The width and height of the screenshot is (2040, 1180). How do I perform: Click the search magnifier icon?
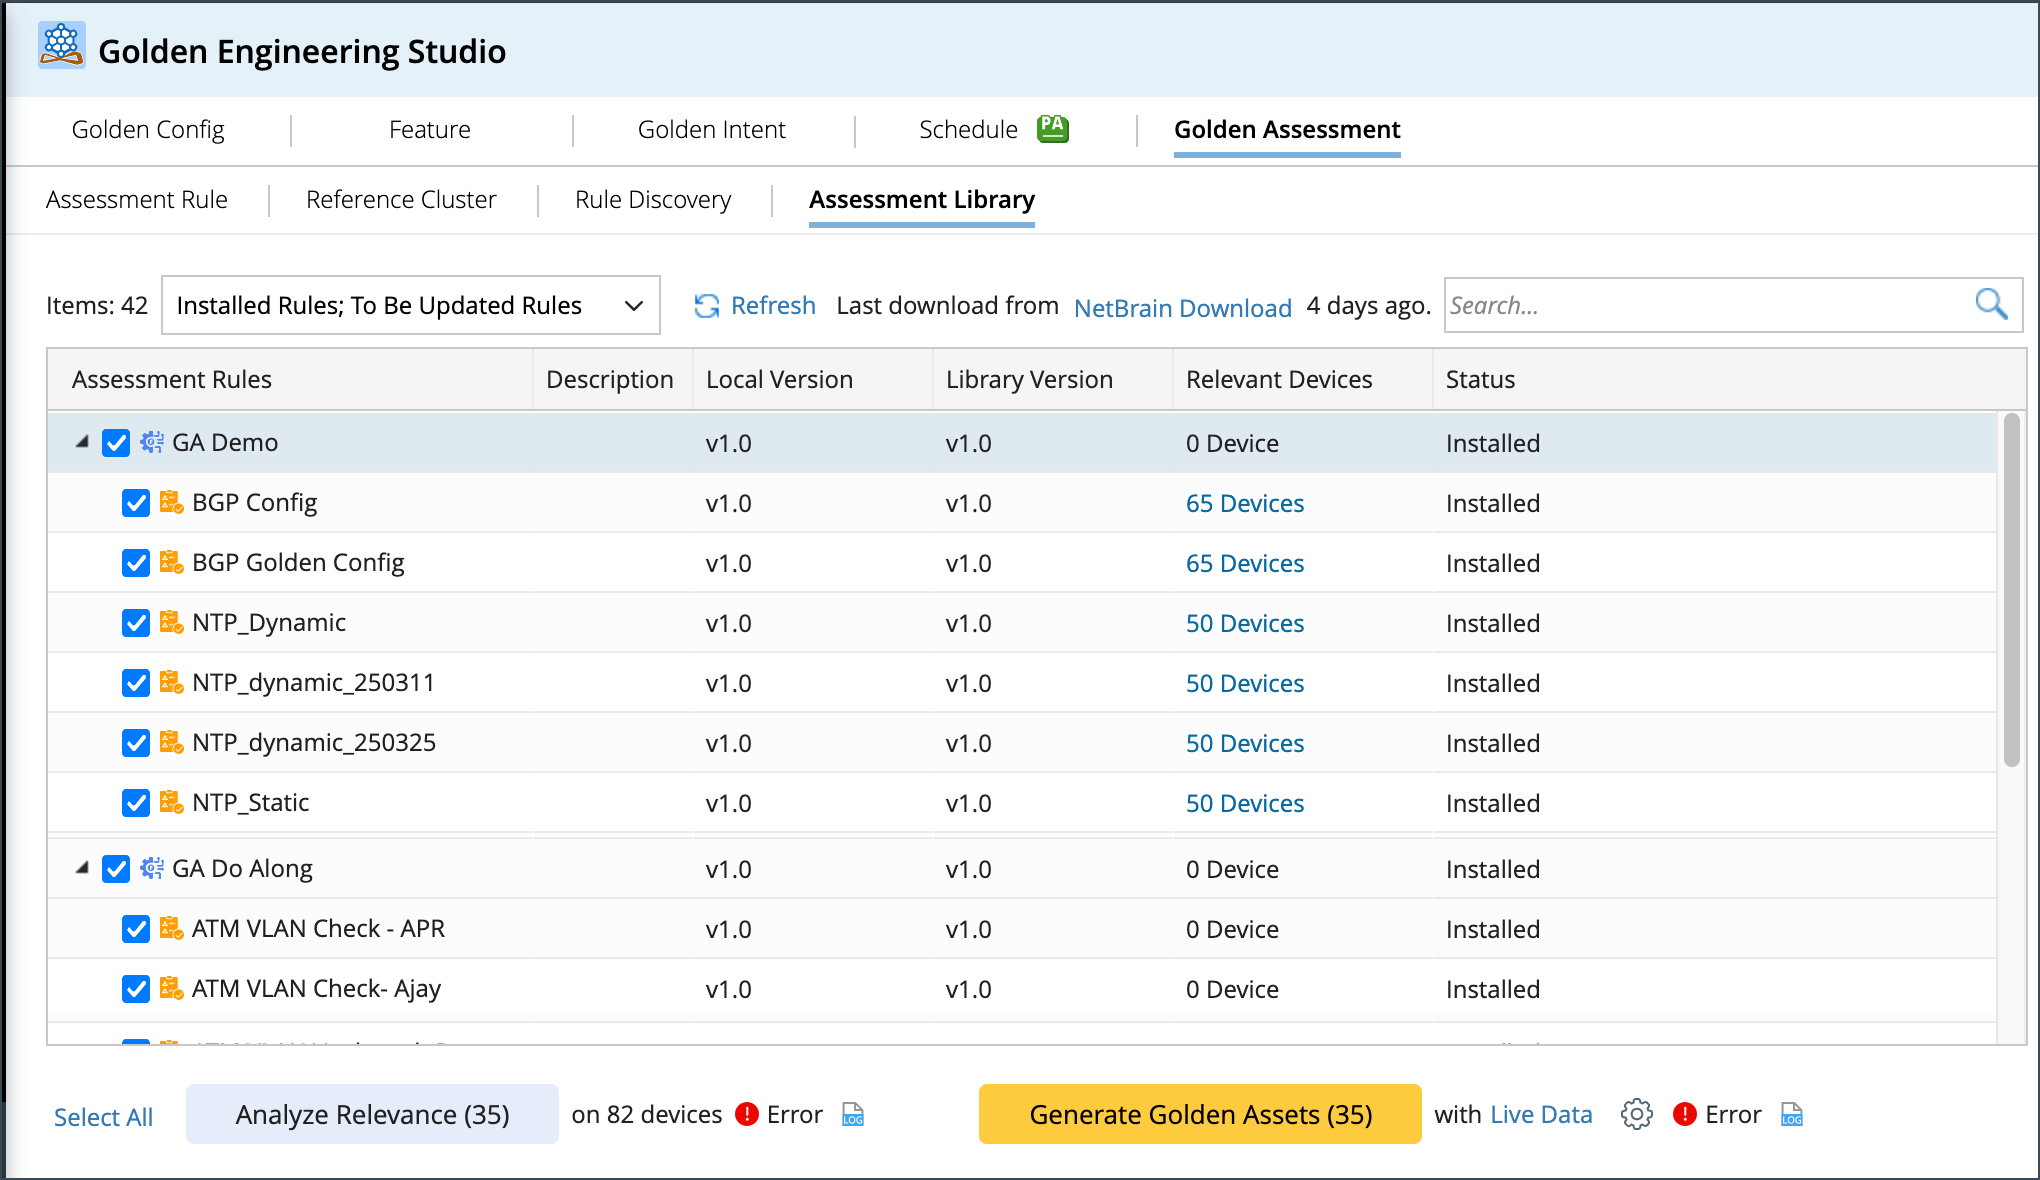1990,304
